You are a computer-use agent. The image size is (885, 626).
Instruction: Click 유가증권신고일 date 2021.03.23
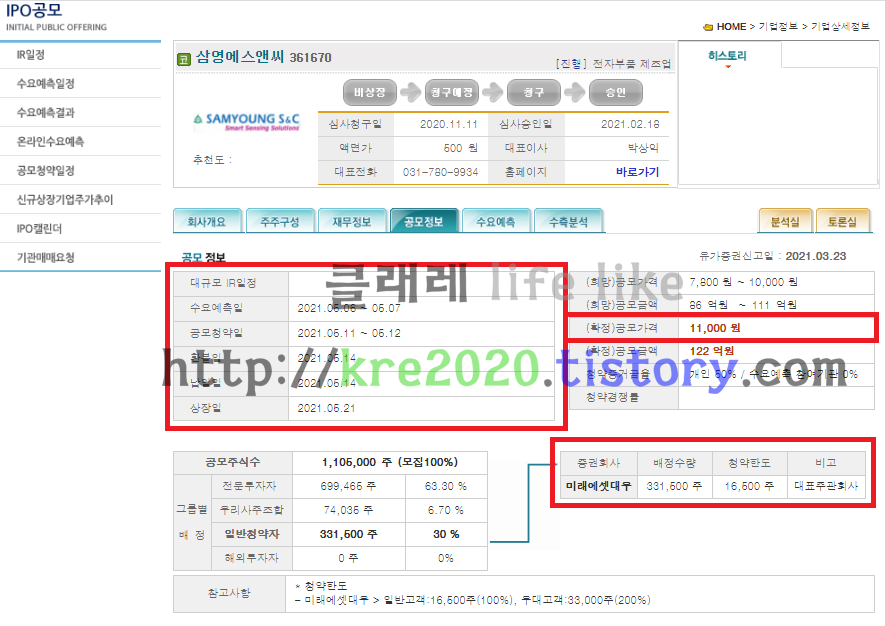click(x=816, y=256)
